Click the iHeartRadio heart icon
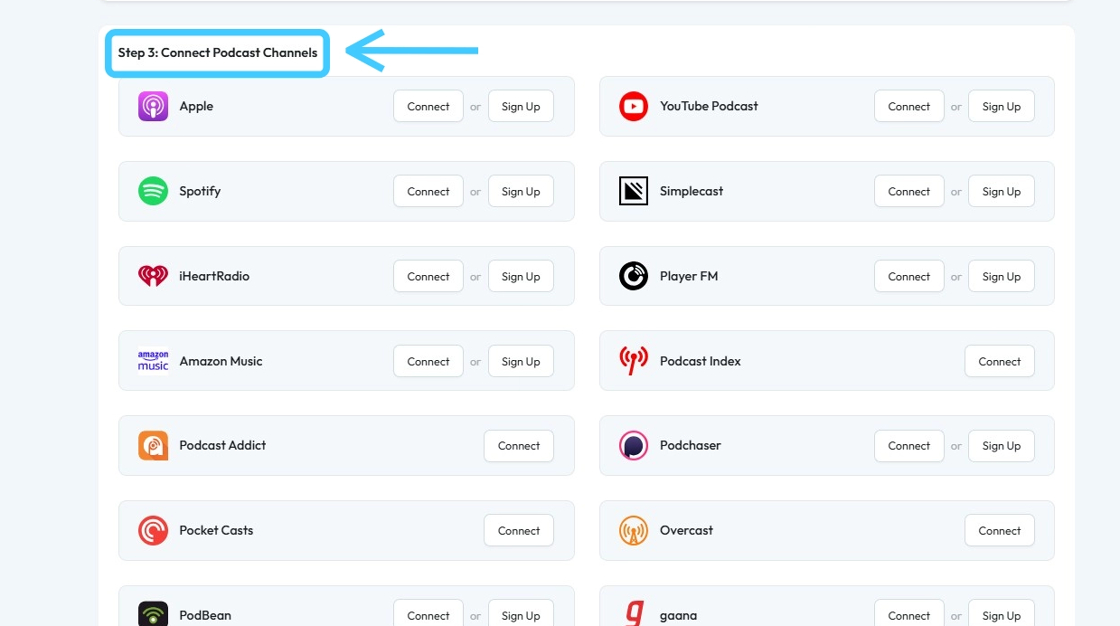This screenshot has height=626, width=1120. [153, 276]
